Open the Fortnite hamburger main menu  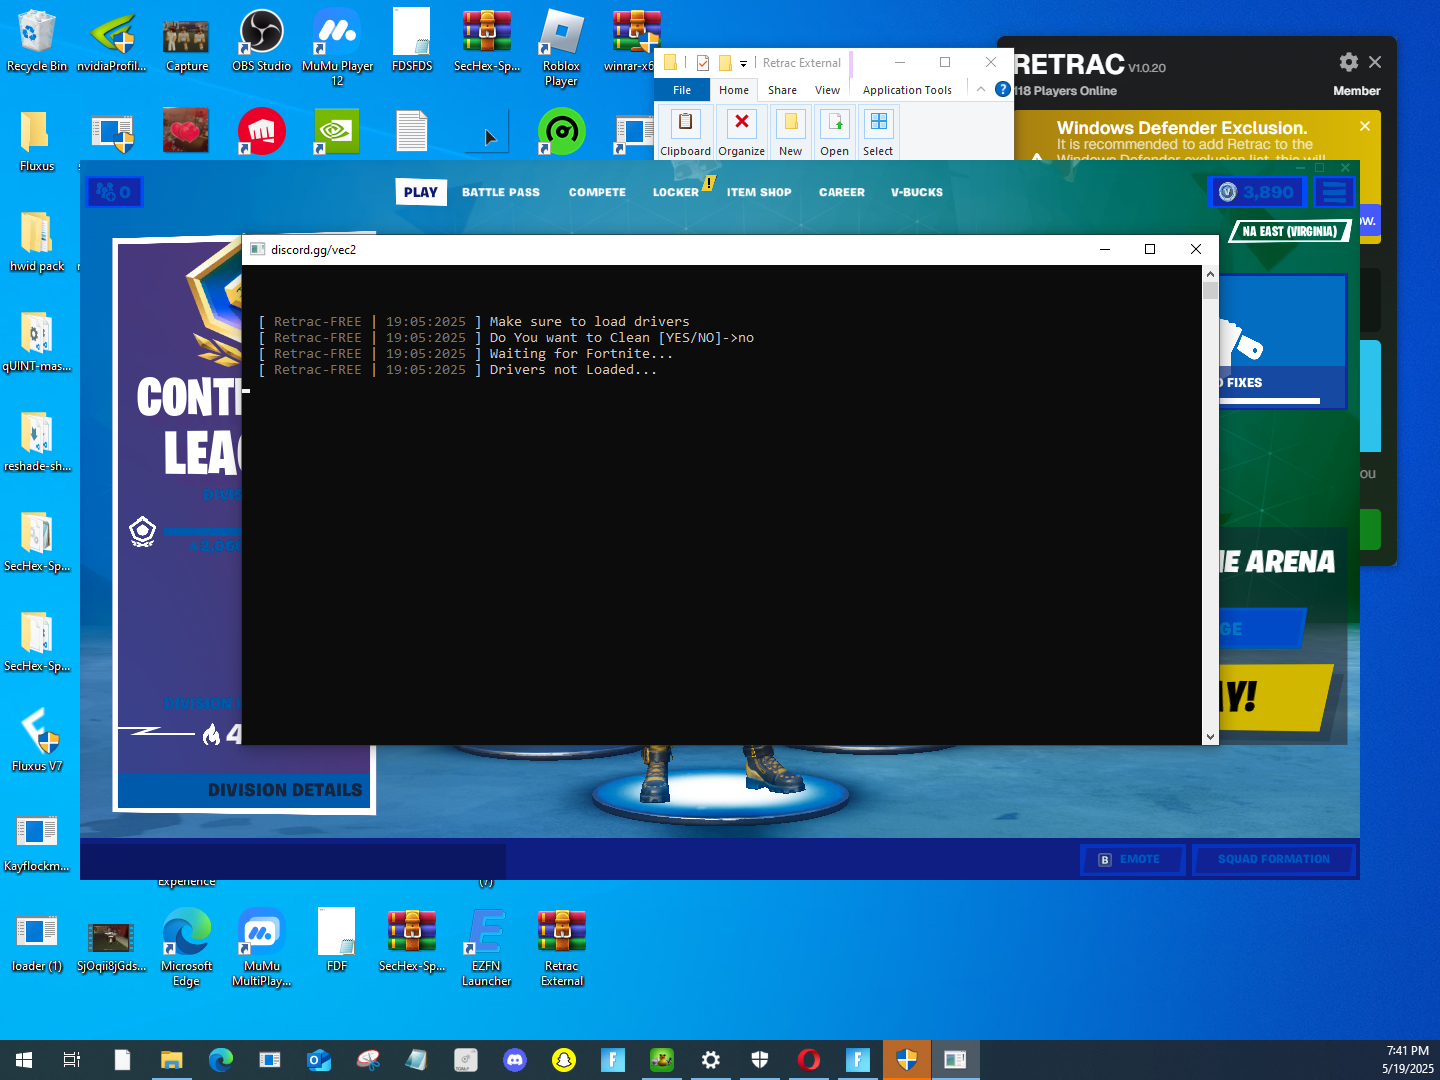point(1334,192)
